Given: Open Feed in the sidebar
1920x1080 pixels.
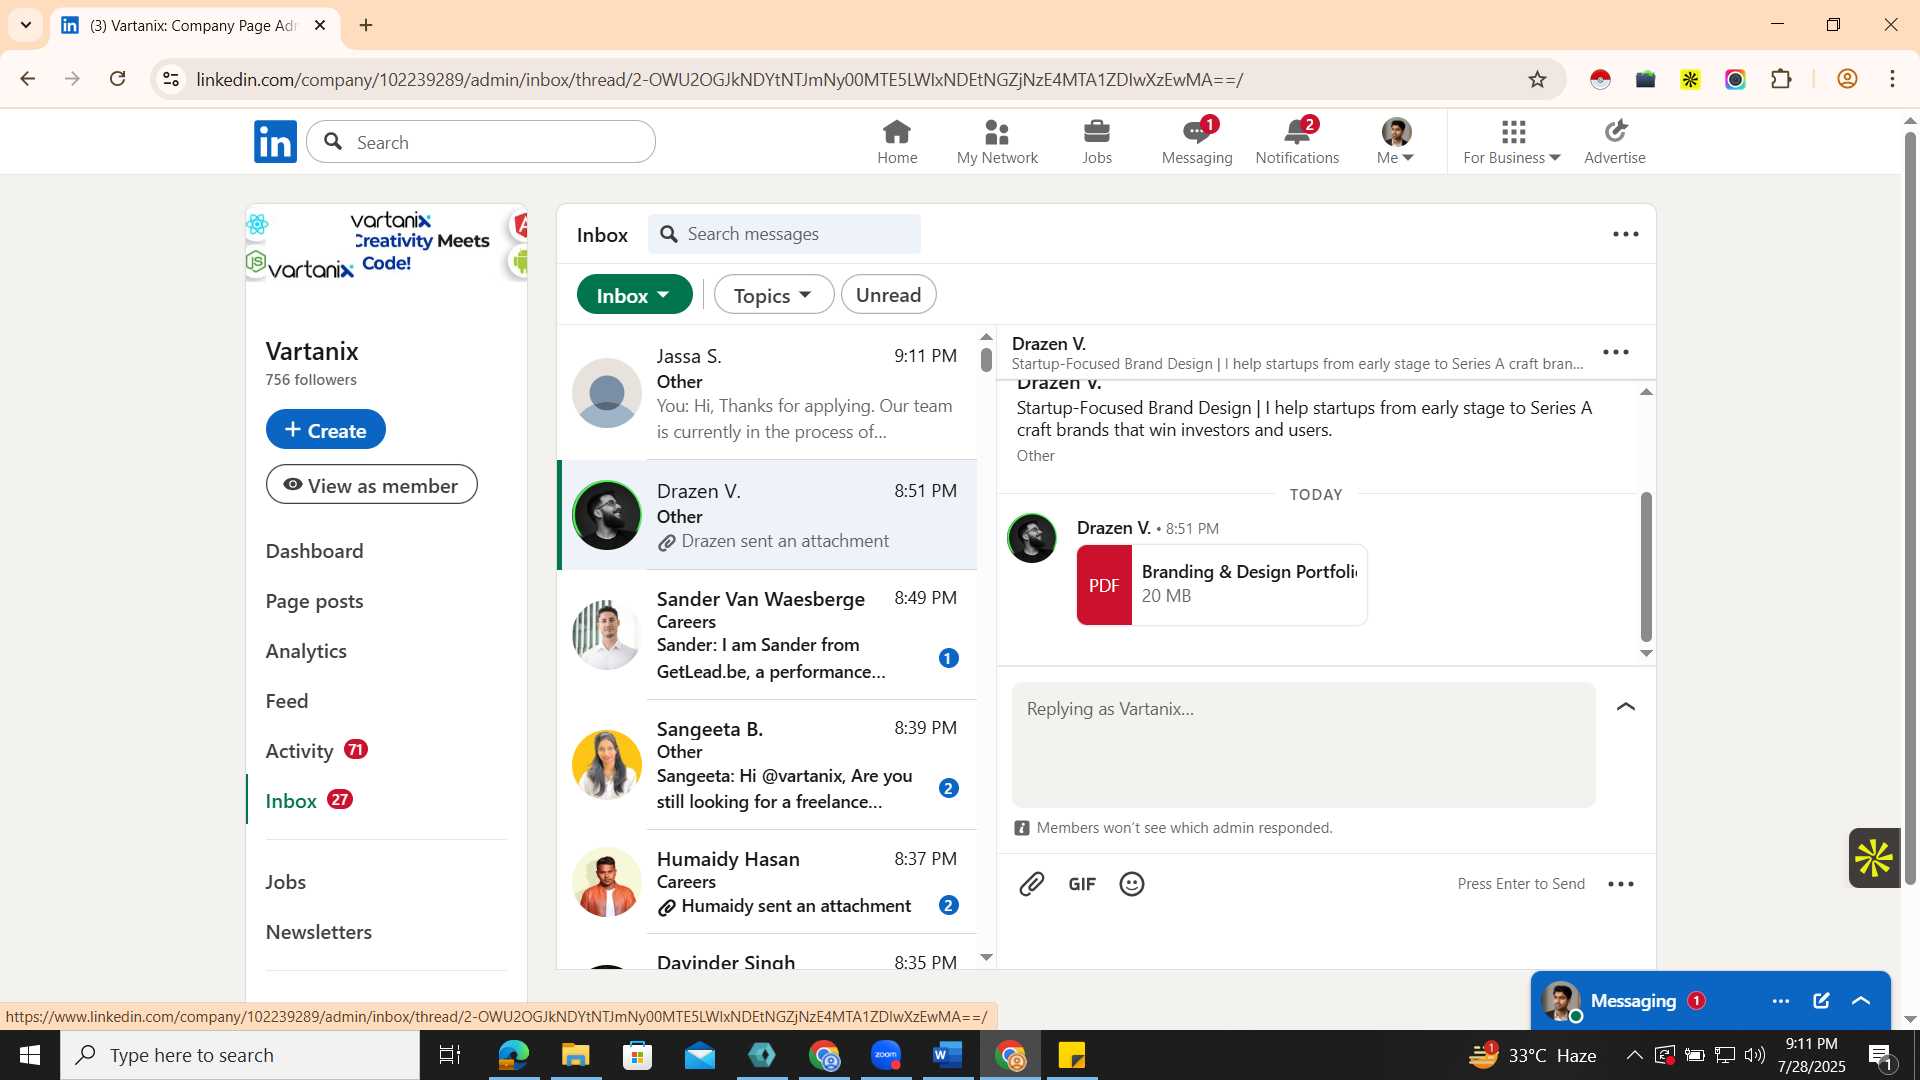Looking at the screenshot, I should (x=287, y=701).
